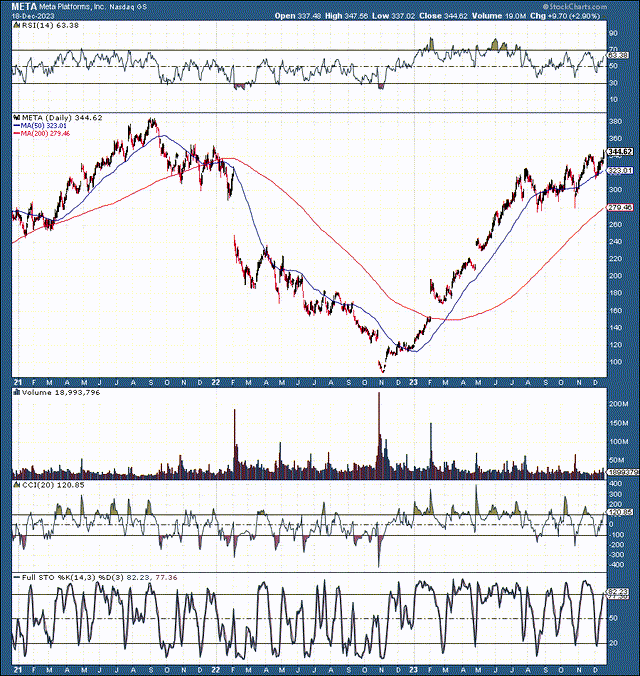
Task: Click the candlestick icon beside META (Daily)
Action: [x=17, y=118]
